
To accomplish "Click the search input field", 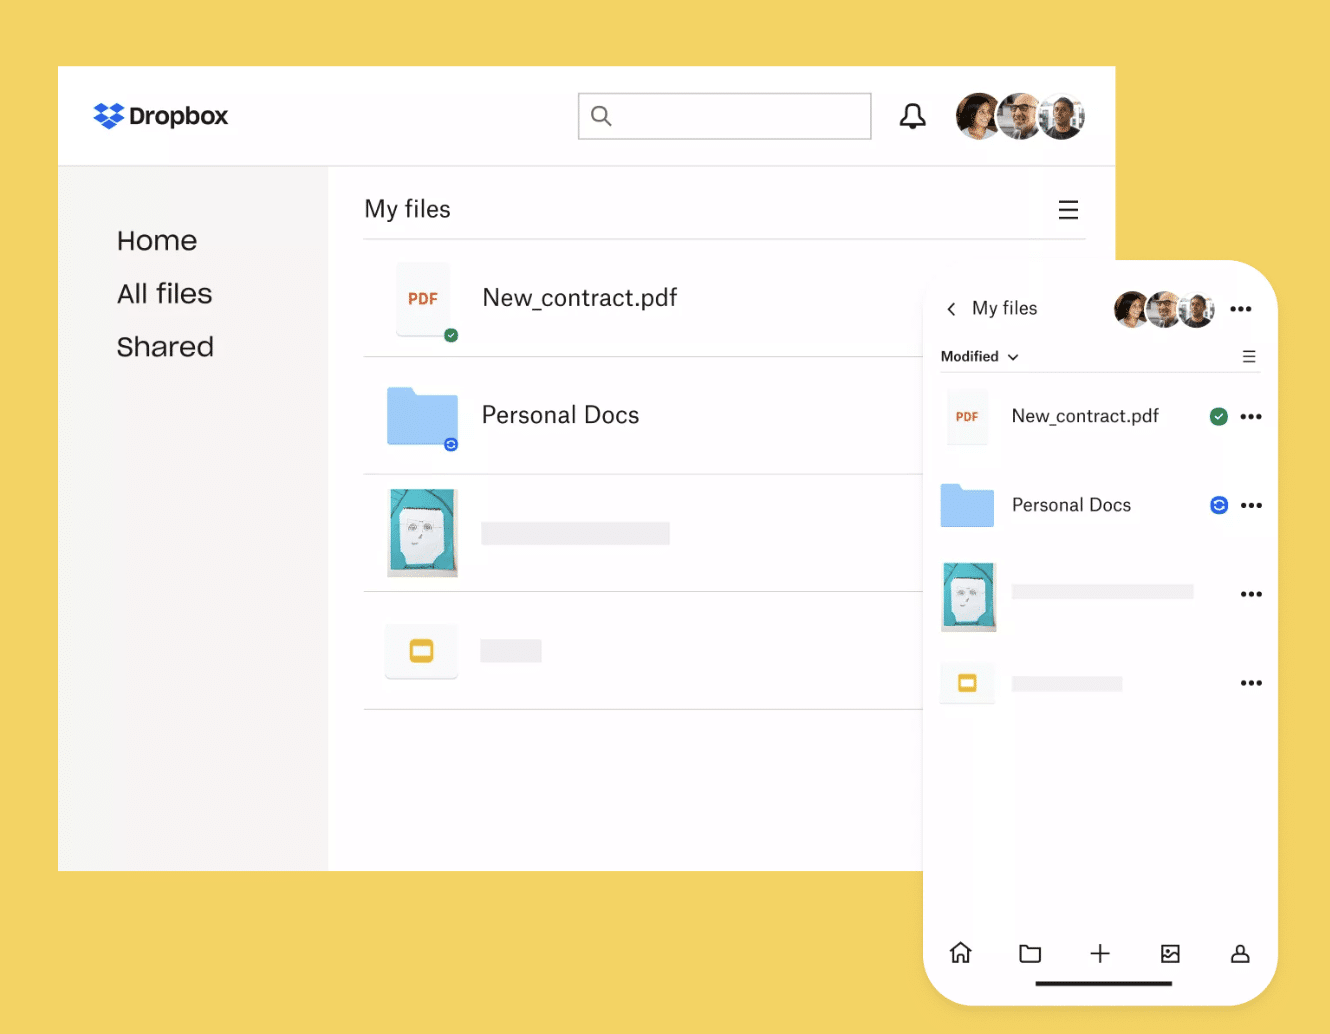I will point(725,116).
